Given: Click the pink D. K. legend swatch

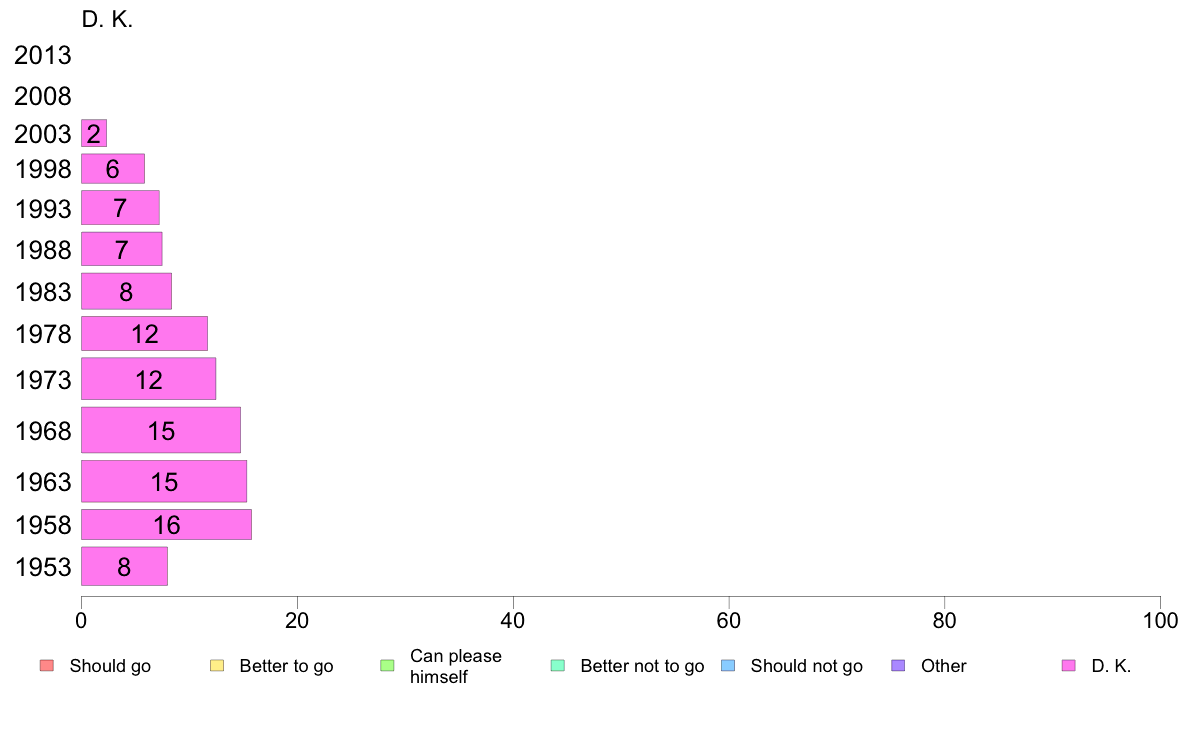Looking at the screenshot, I should (x=1068, y=666).
